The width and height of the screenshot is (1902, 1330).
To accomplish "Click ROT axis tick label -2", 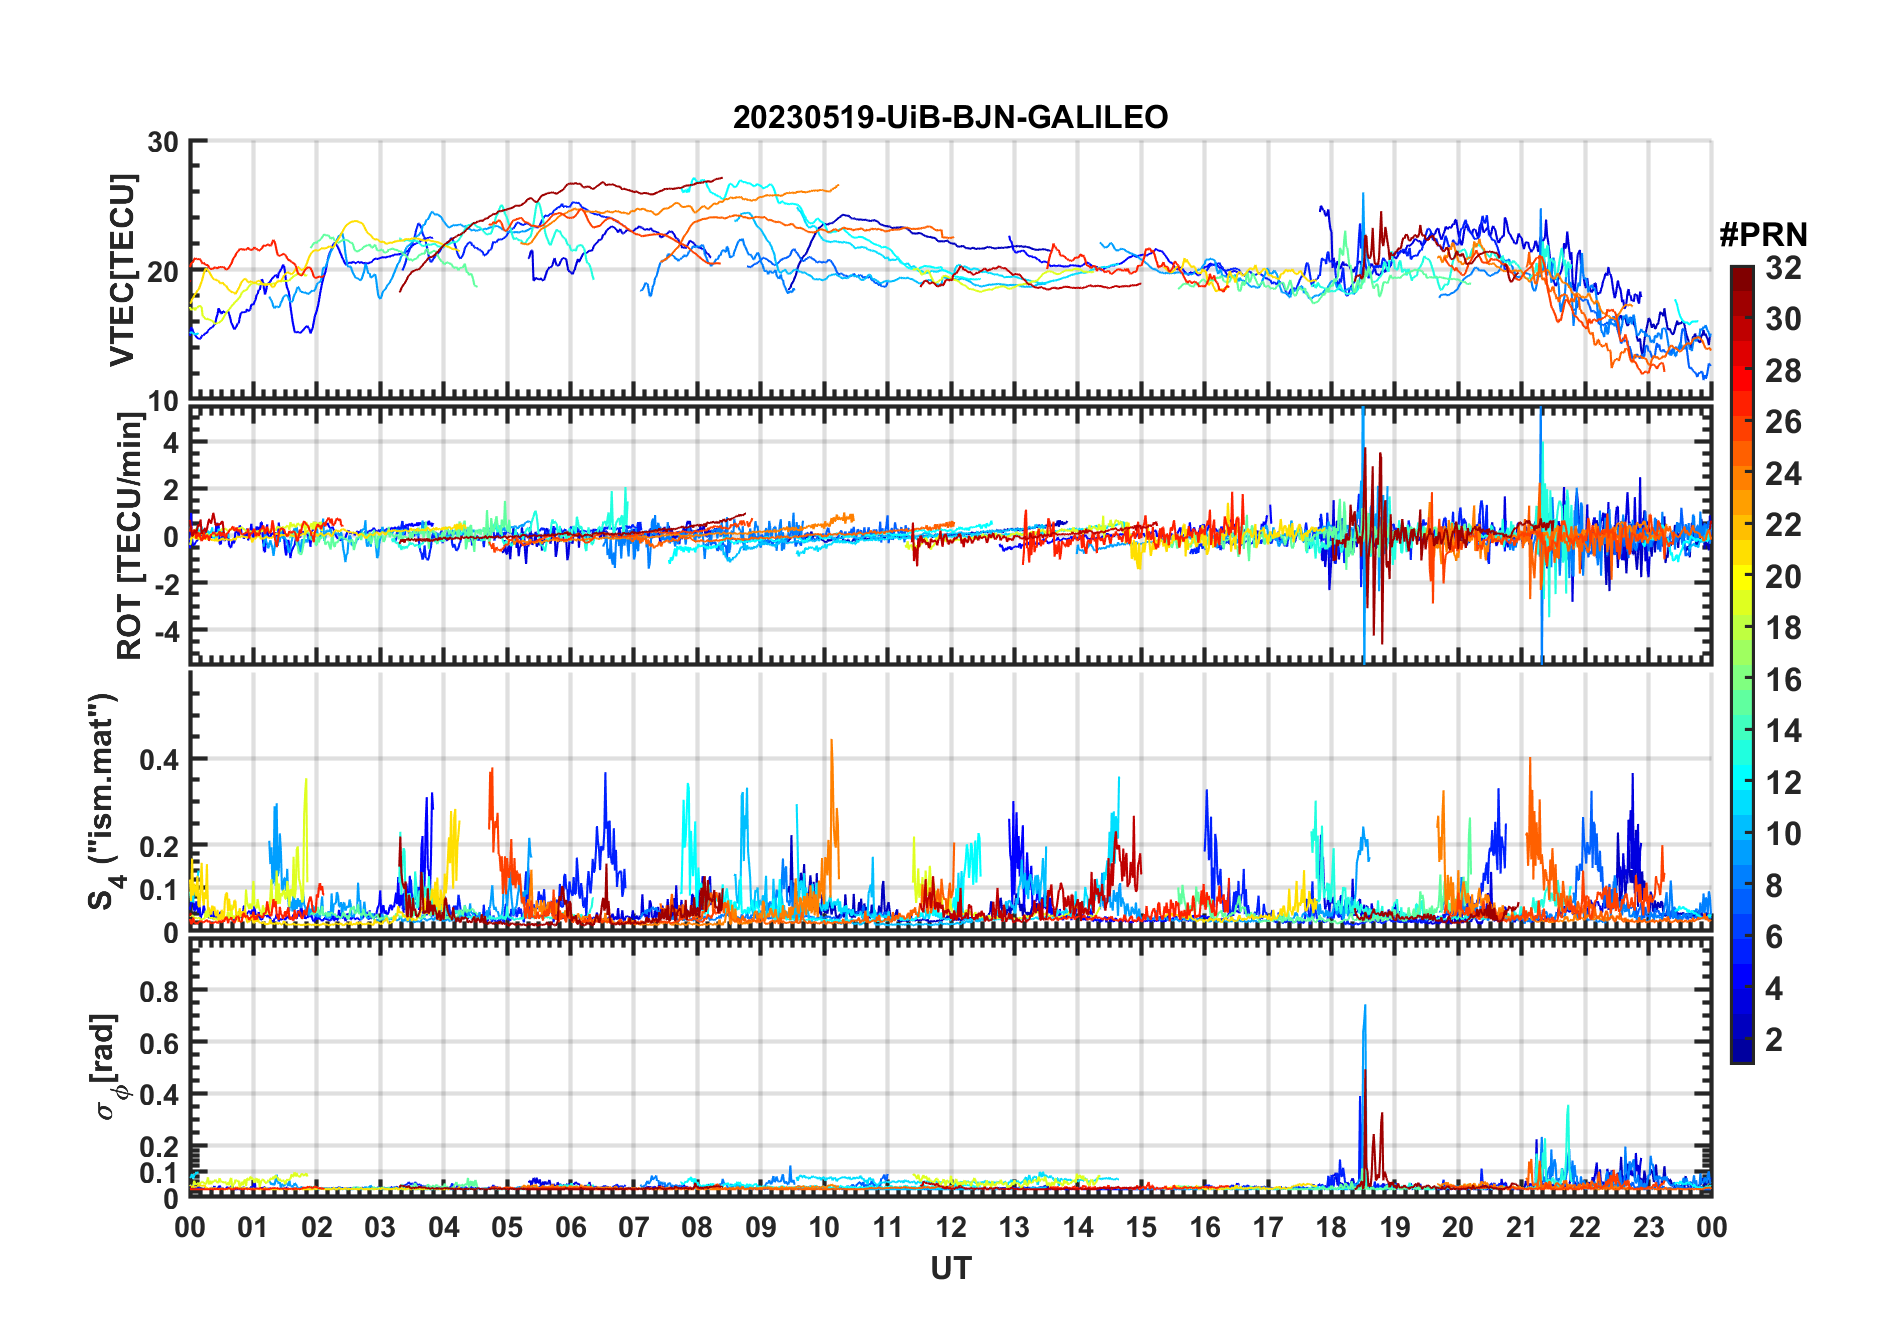I will pos(167,584).
